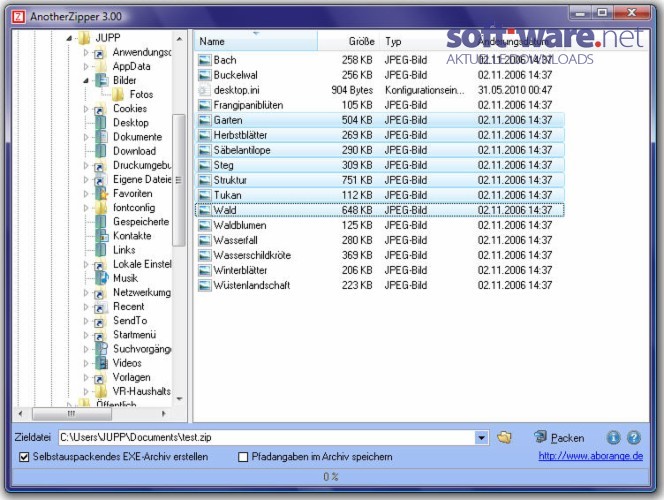664x500 pixels.
Task: Click the Steg image icon
Action: pyautogui.click(x=205, y=165)
